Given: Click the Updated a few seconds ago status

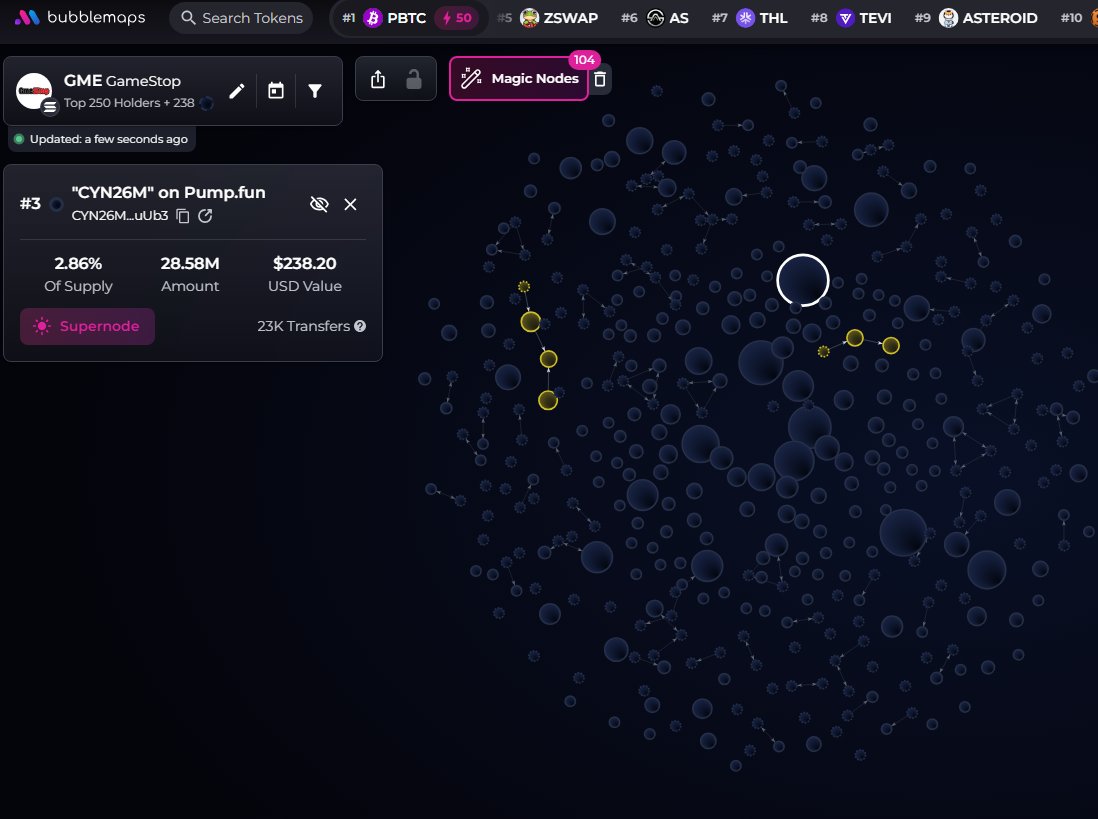Looking at the screenshot, I should (102, 139).
